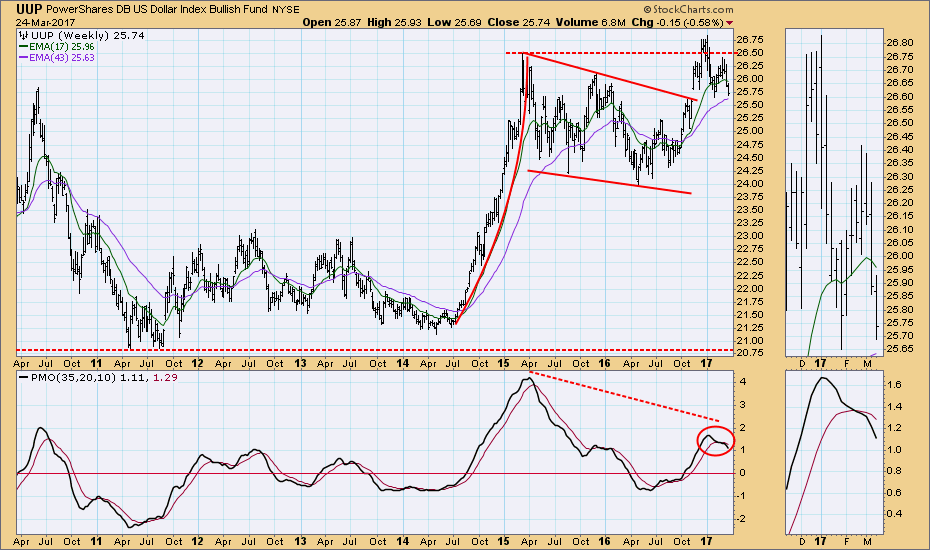Click the red down-arrow change indicator
Screen dimensions: 930x550
coord(730,23)
